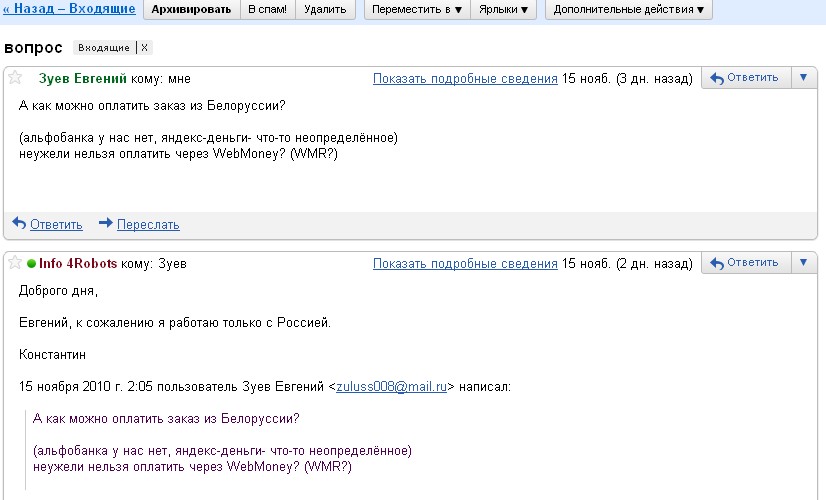Click the reply arrow icon below first message
The image size is (826, 500).
pos(18,223)
